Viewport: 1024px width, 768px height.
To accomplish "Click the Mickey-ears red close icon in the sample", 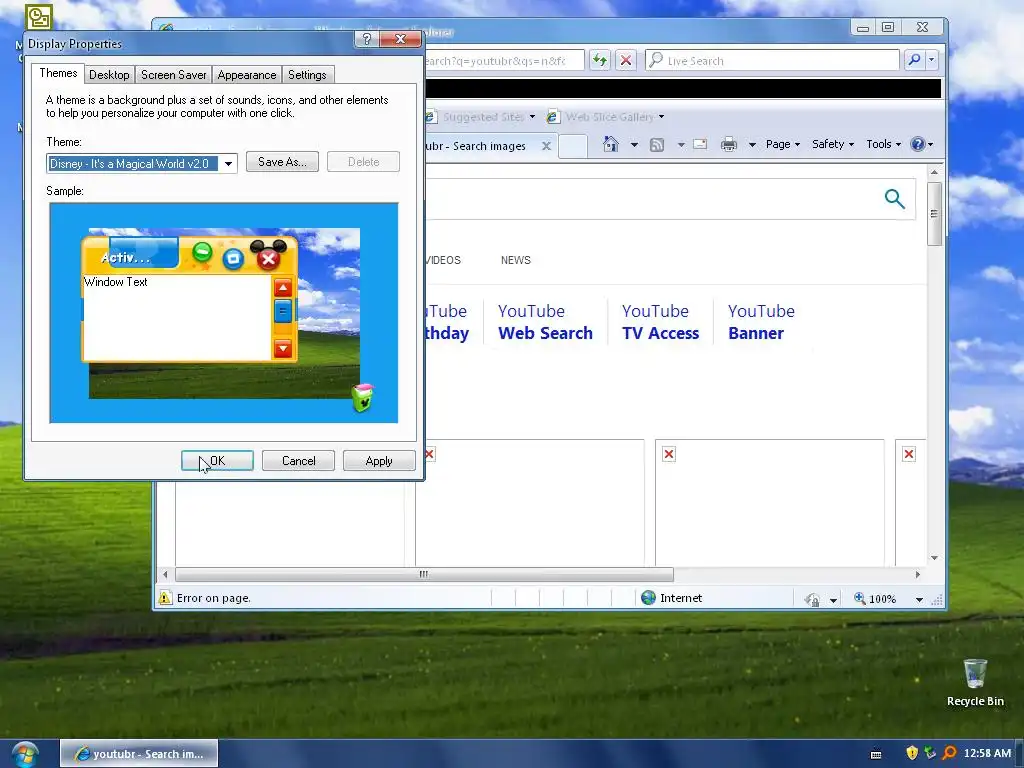I will tap(268, 255).
